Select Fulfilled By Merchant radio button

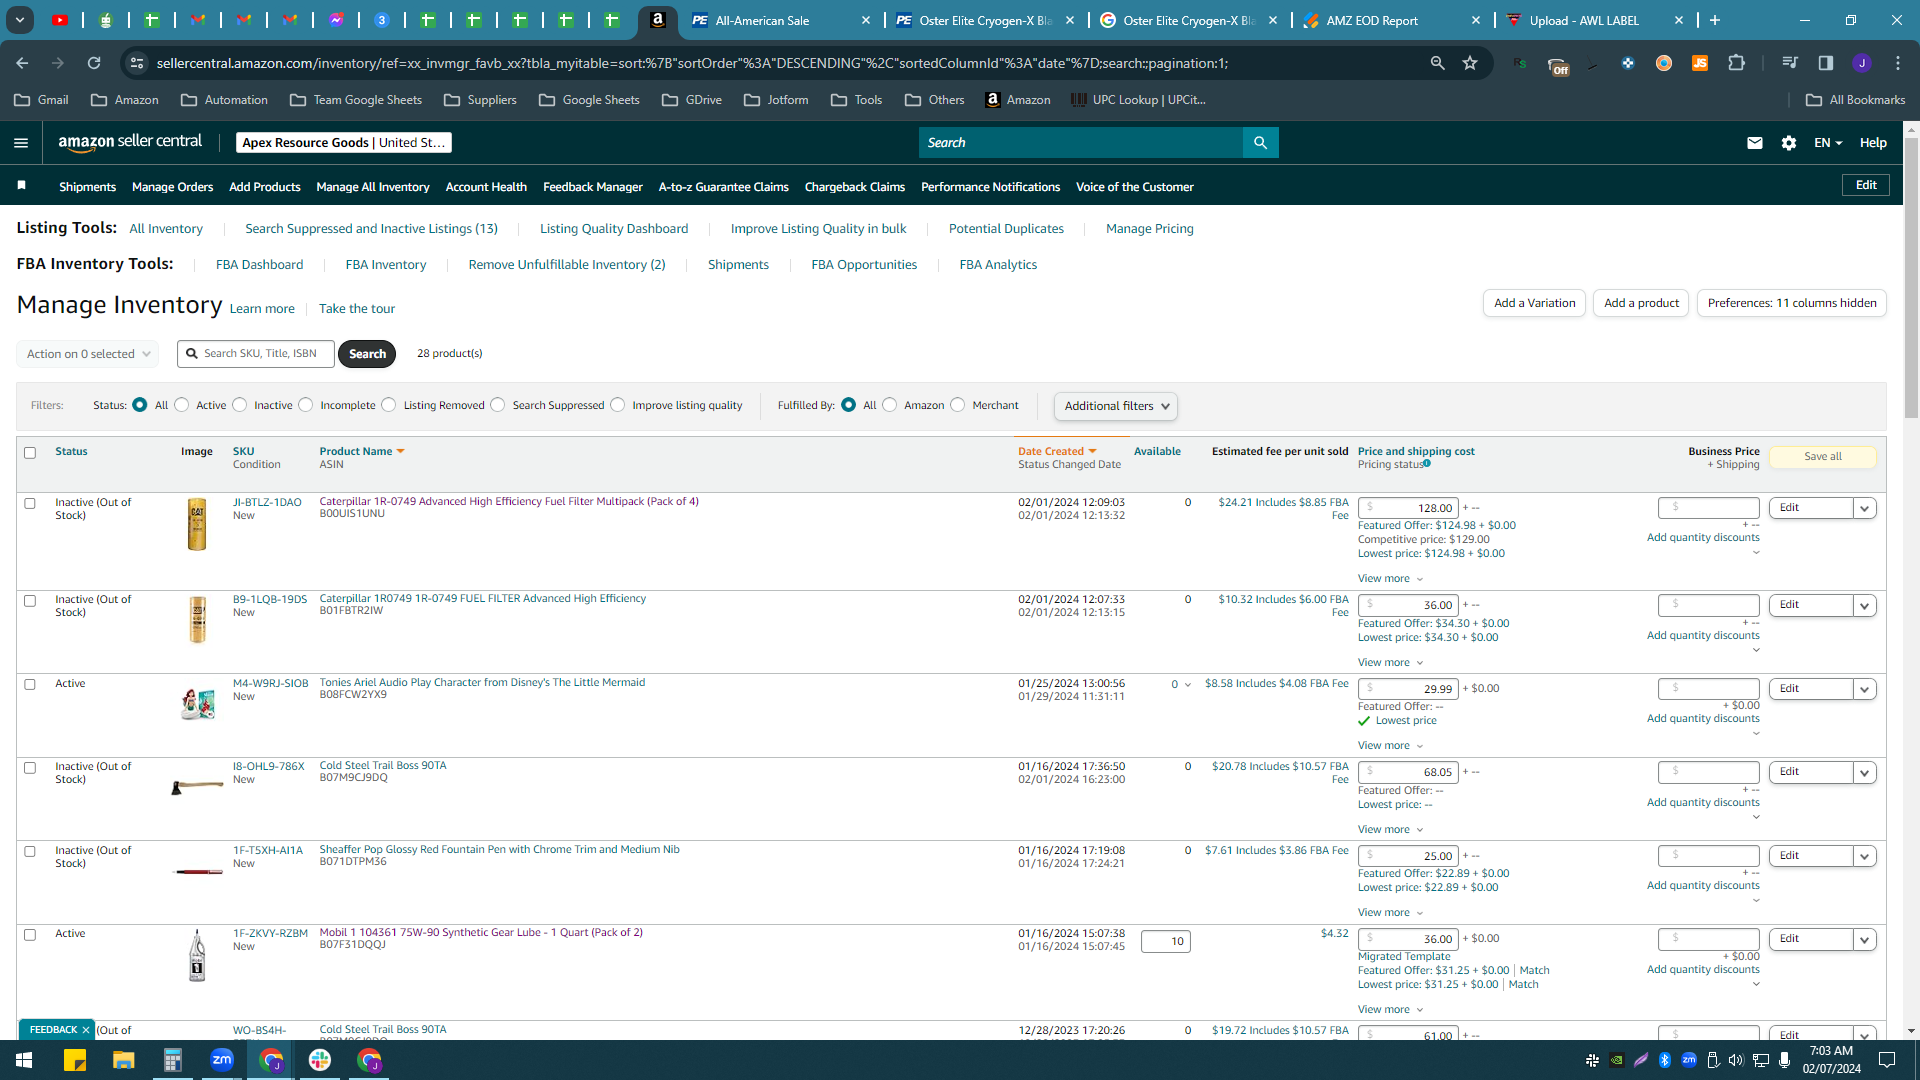tap(958, 405)
